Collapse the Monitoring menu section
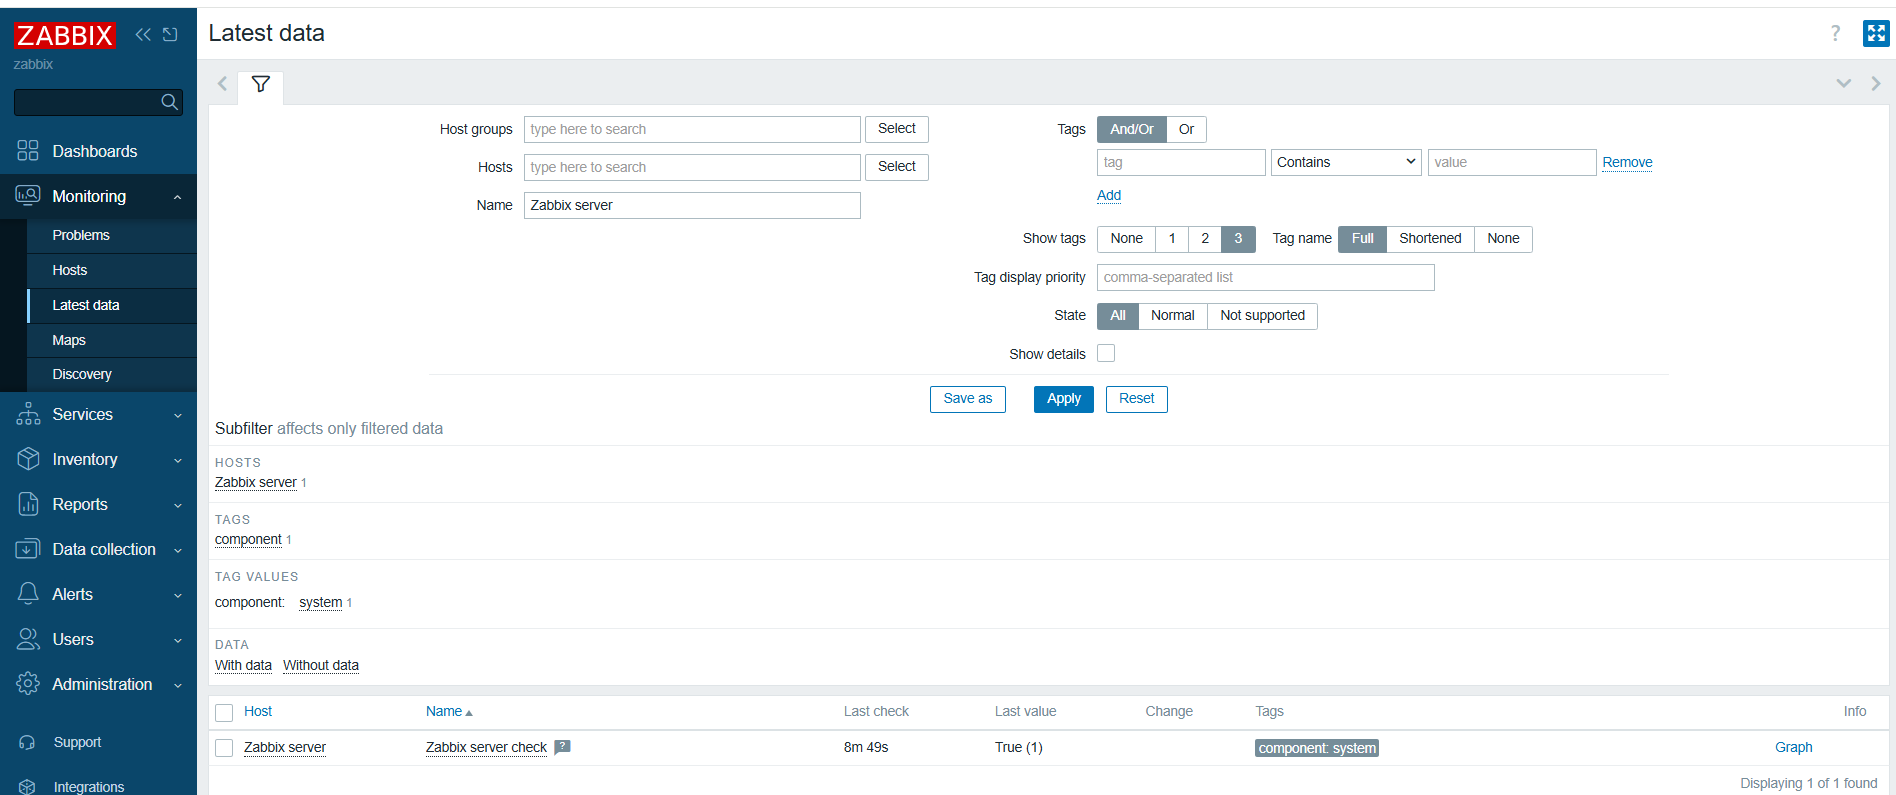This screenshot has height=795, width=1896. [x=177, y=197]
